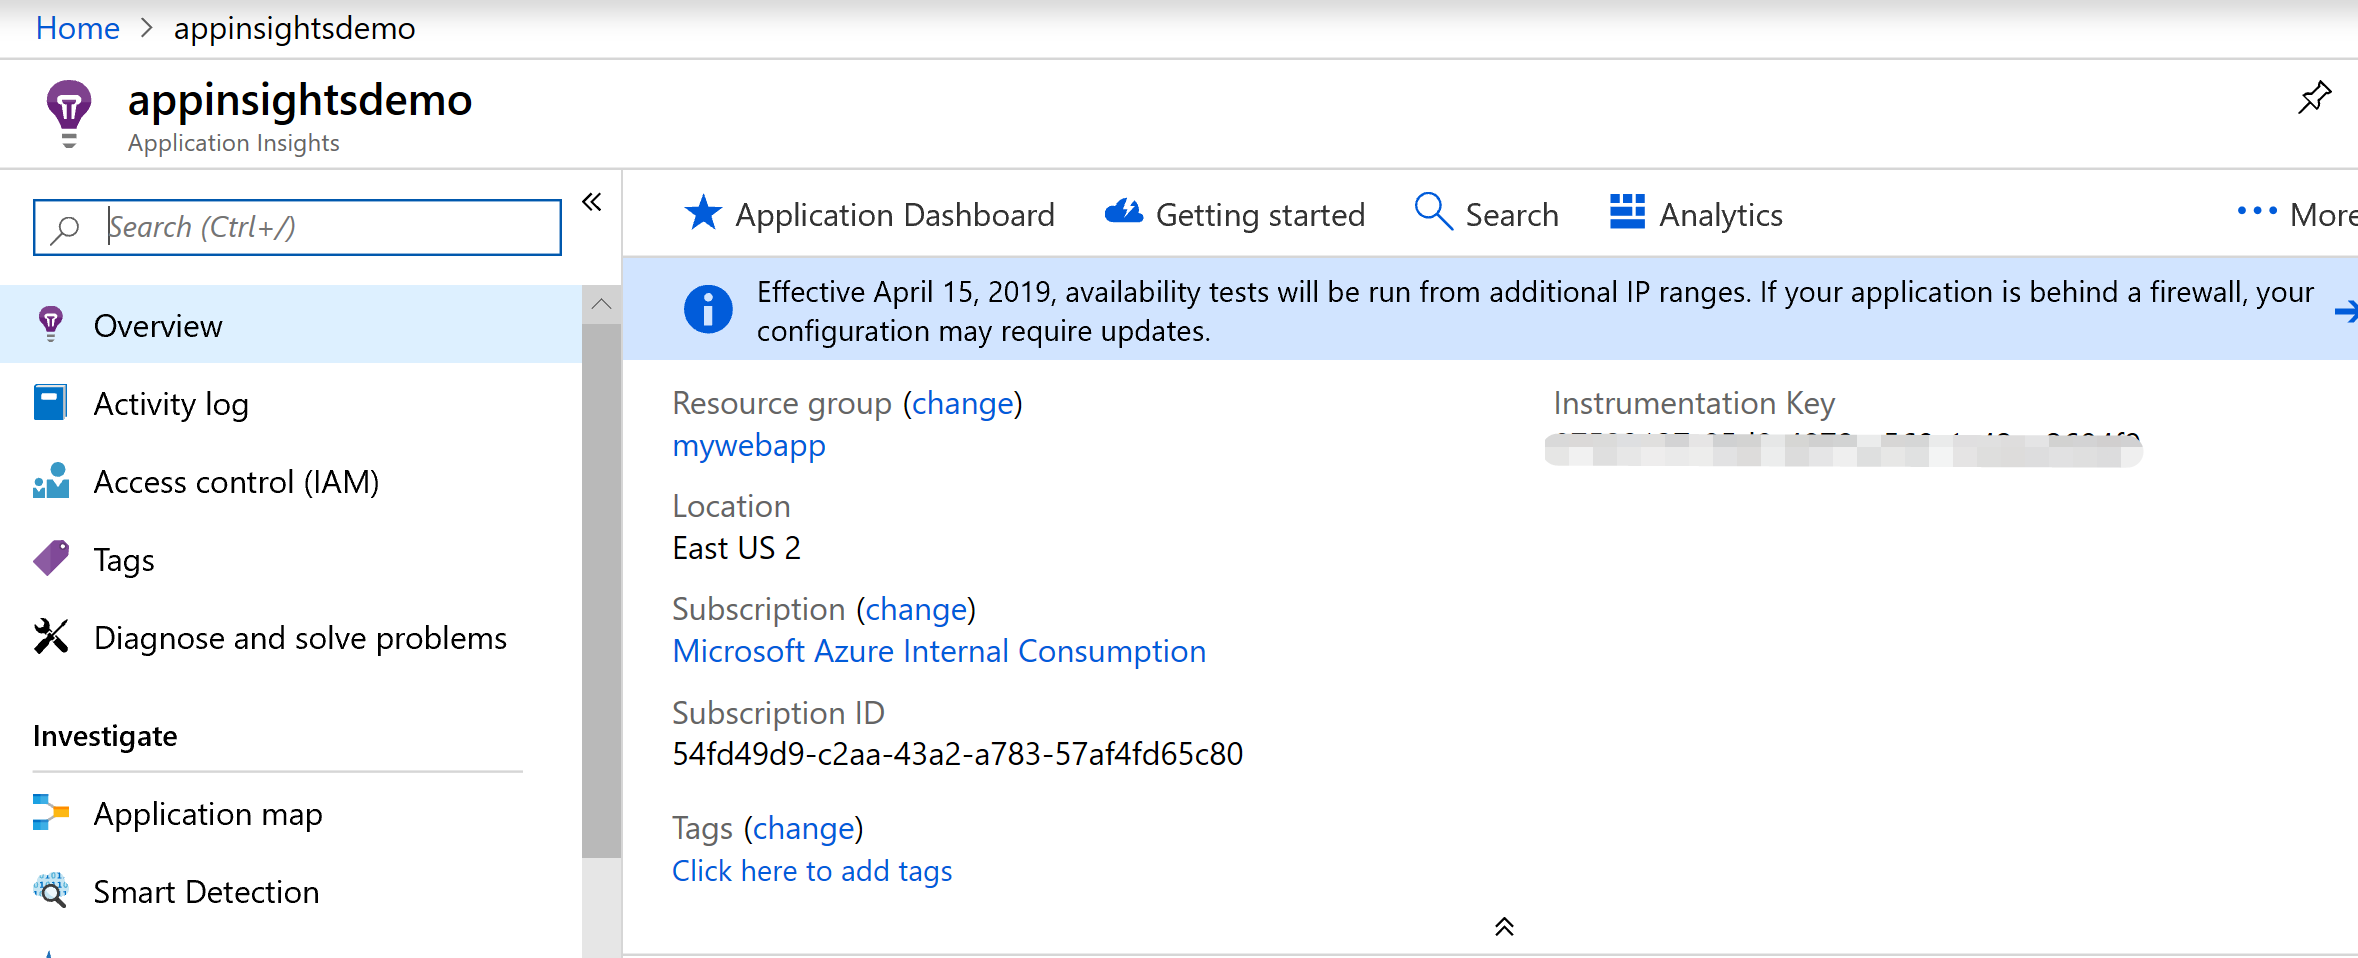2358x958 pixels.
Task: Click the appinsightsdemo page title
Action: (300, 100)
